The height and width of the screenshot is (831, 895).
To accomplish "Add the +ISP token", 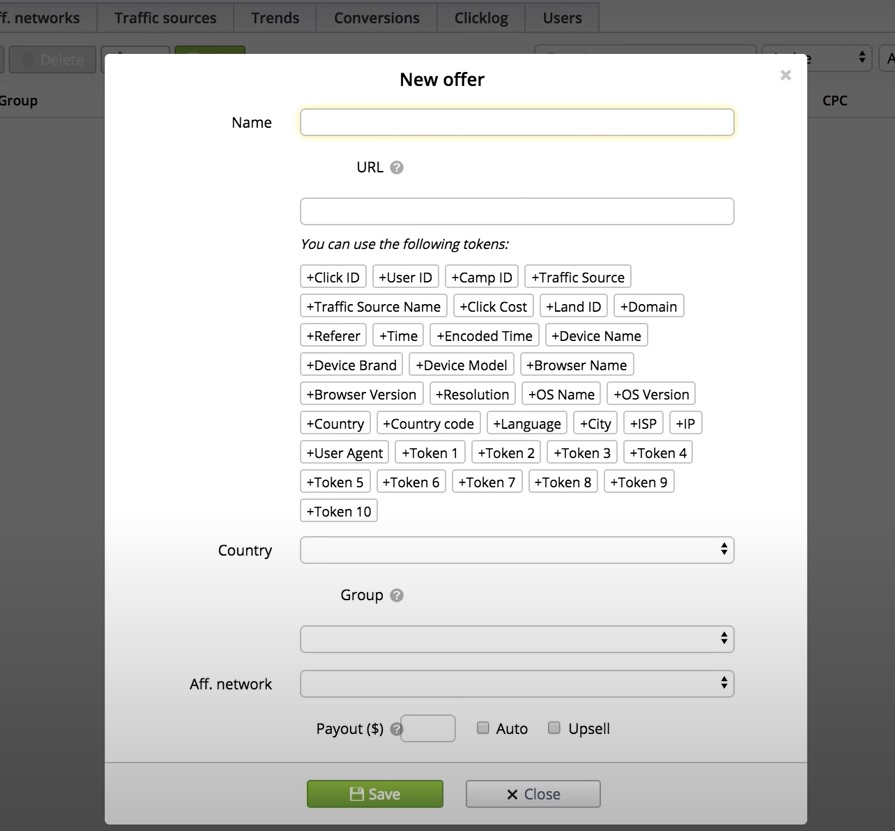I will (x=643, y=423).
